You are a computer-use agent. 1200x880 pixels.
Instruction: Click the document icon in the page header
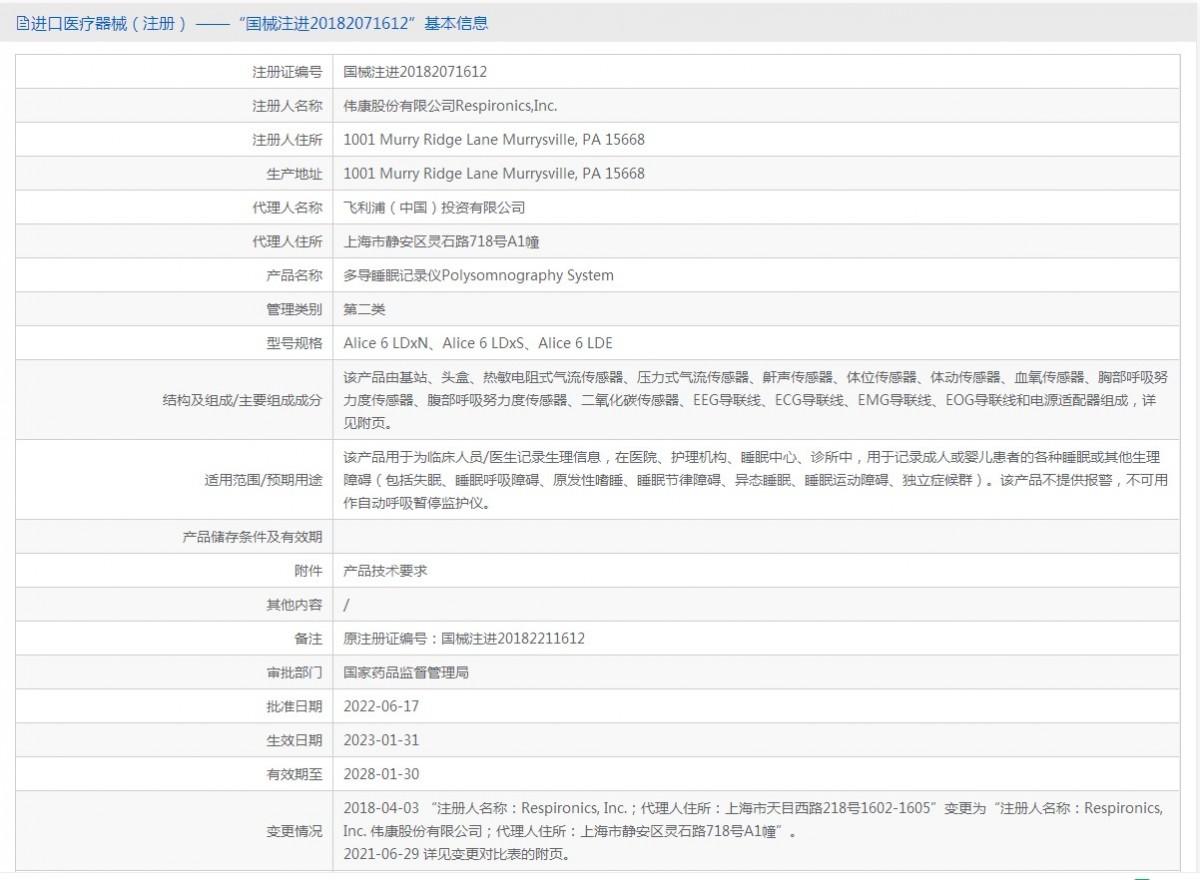point(23,23)
